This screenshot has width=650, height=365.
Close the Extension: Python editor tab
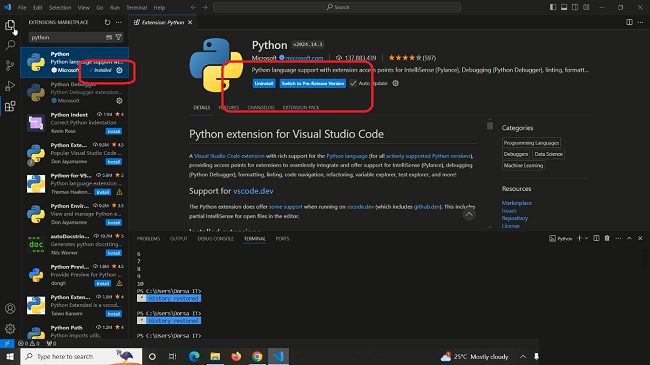[x=190, y=22]
